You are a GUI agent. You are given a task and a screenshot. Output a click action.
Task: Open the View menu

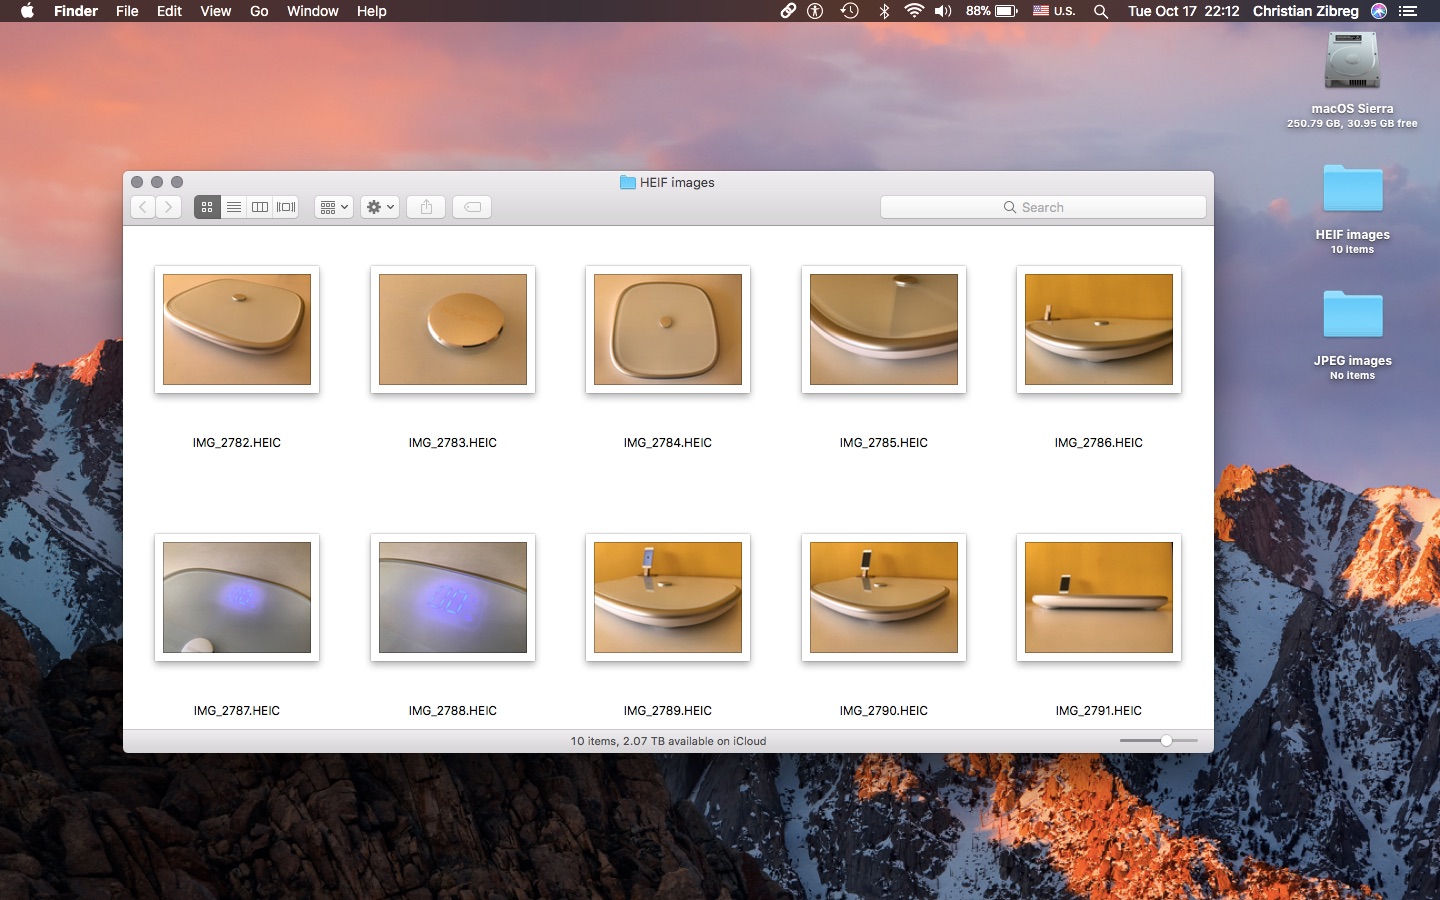215,11
